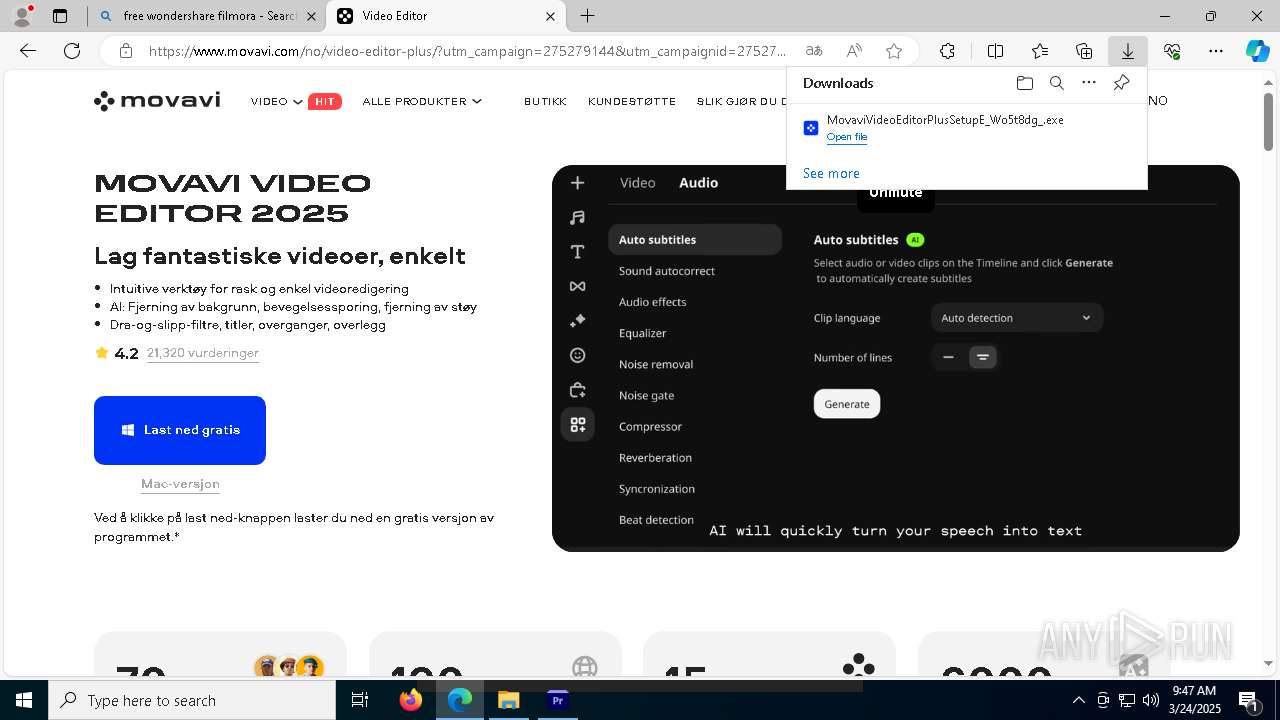Viewport: 1280px width, 720px height.
Task: Click the address bar URL field
Action: 468,51
